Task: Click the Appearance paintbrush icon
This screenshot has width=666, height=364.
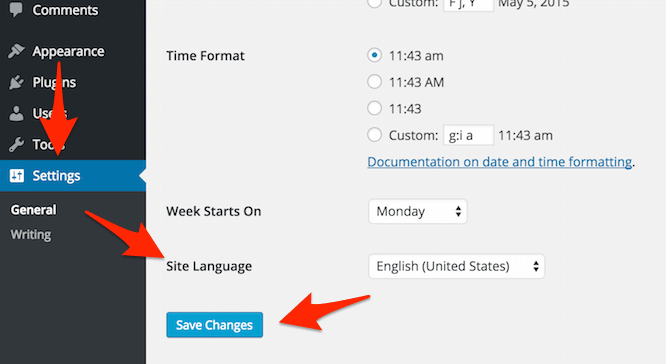Action: coord(16,51)
